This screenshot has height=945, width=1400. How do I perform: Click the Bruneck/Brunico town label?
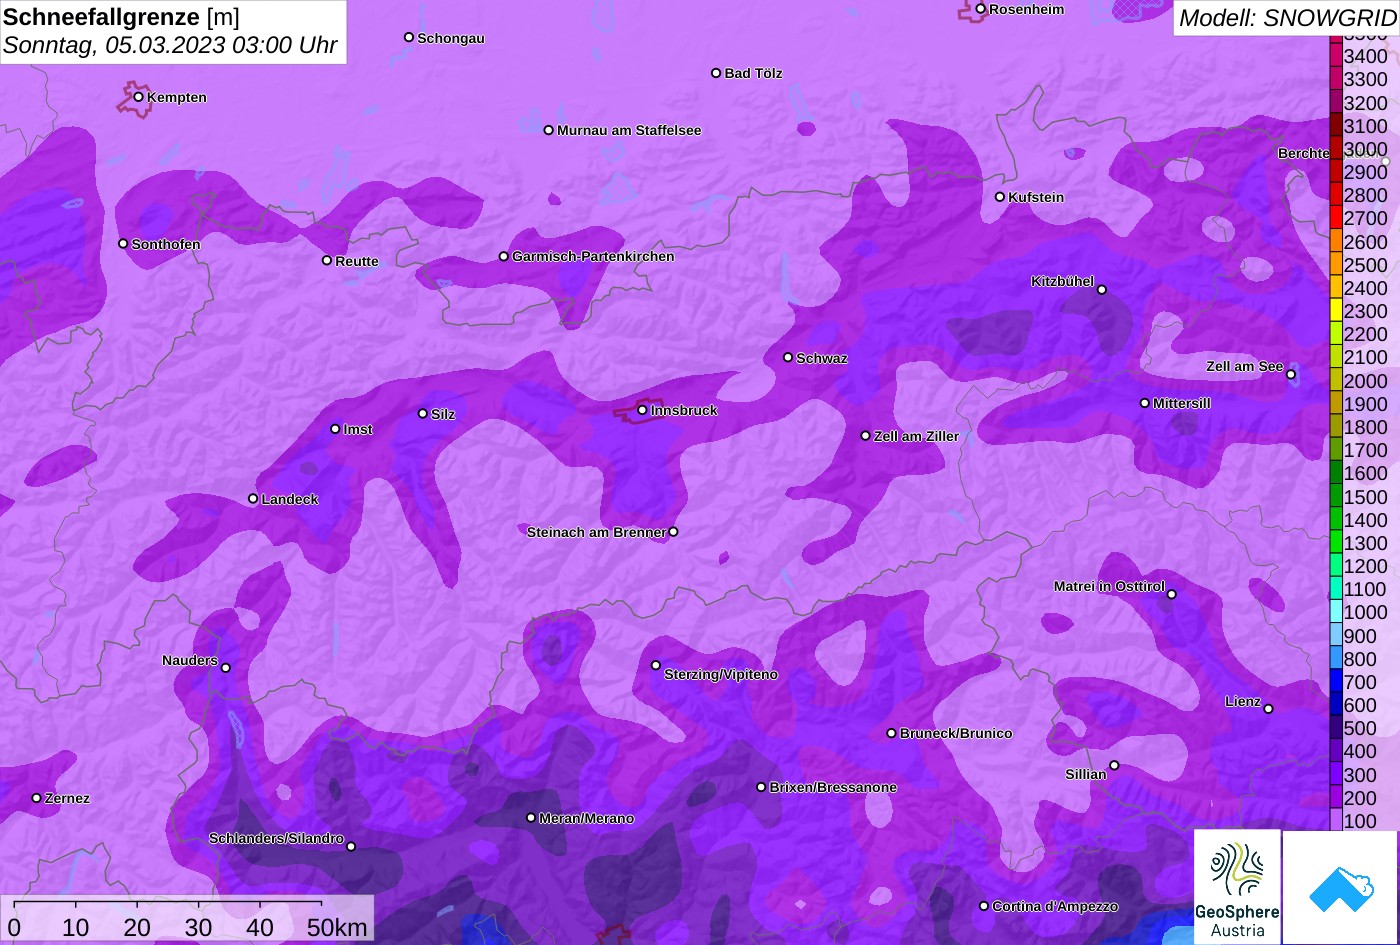(956, 733)
